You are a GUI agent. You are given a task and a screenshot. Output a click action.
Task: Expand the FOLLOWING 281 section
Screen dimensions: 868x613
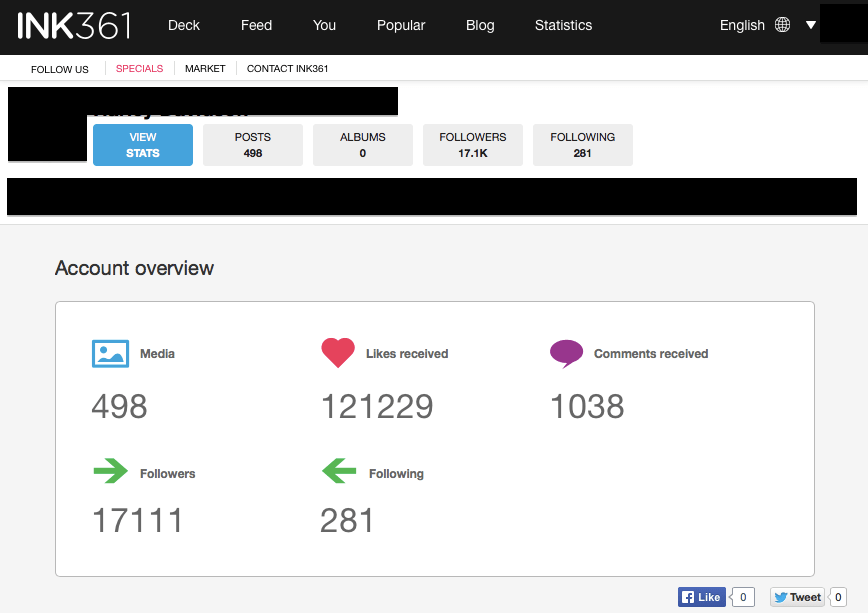[x=582, y=144]
